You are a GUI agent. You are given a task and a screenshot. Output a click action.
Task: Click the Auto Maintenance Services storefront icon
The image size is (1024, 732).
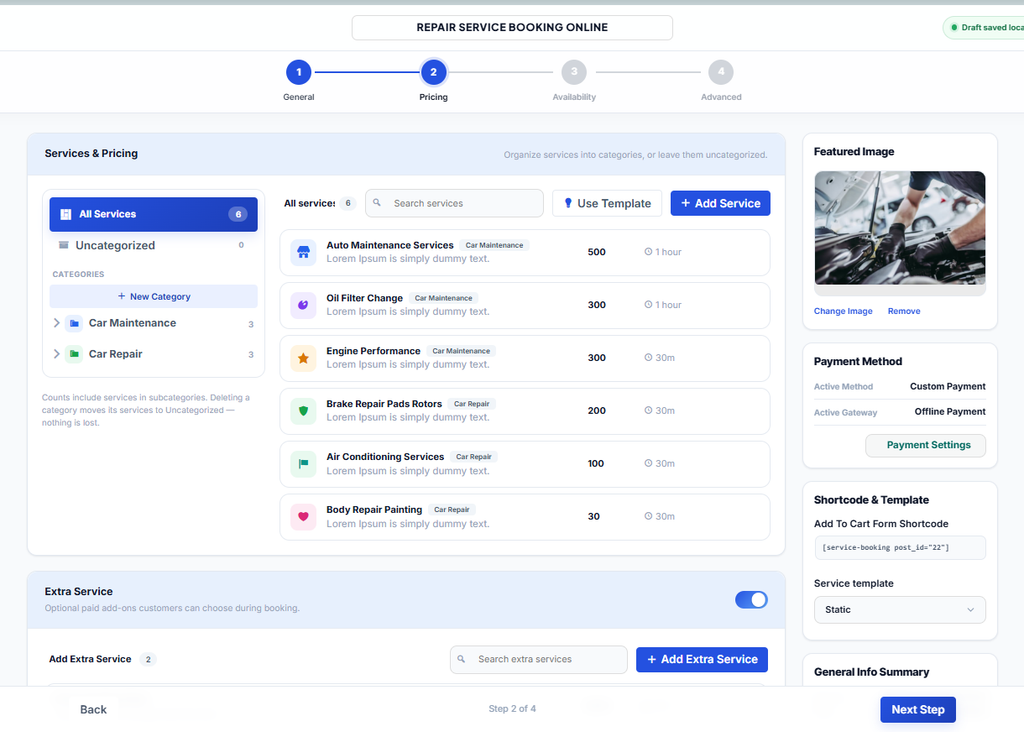pyautogui.click(x=303, y=252)
